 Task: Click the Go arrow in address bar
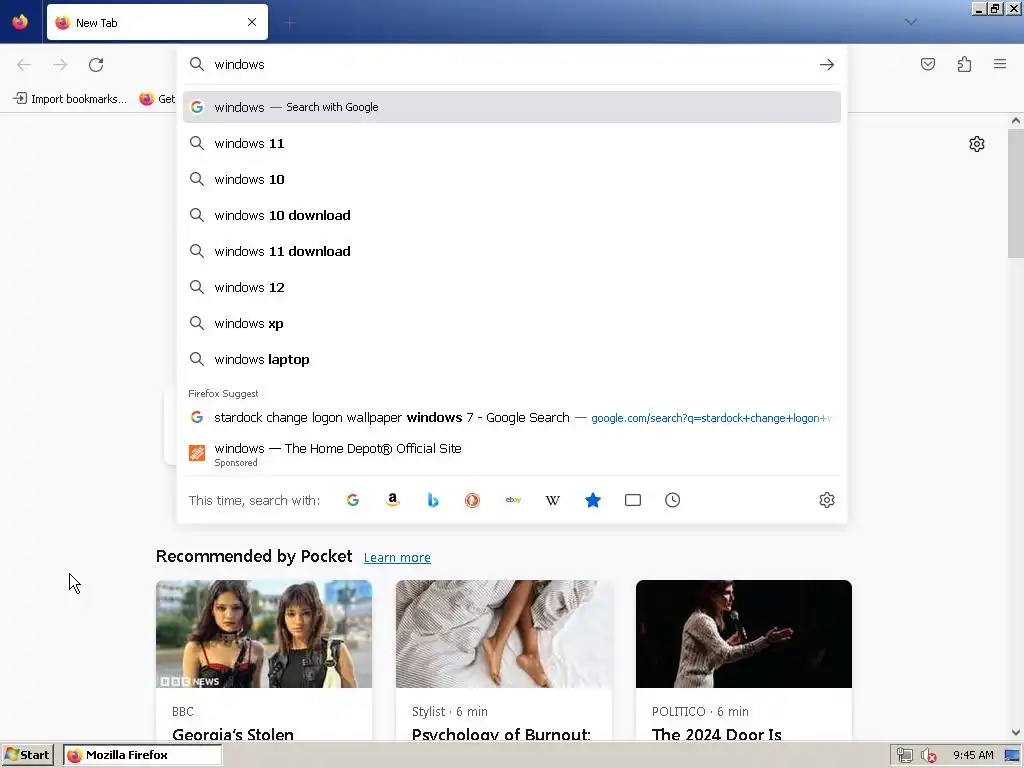[827, 65]
